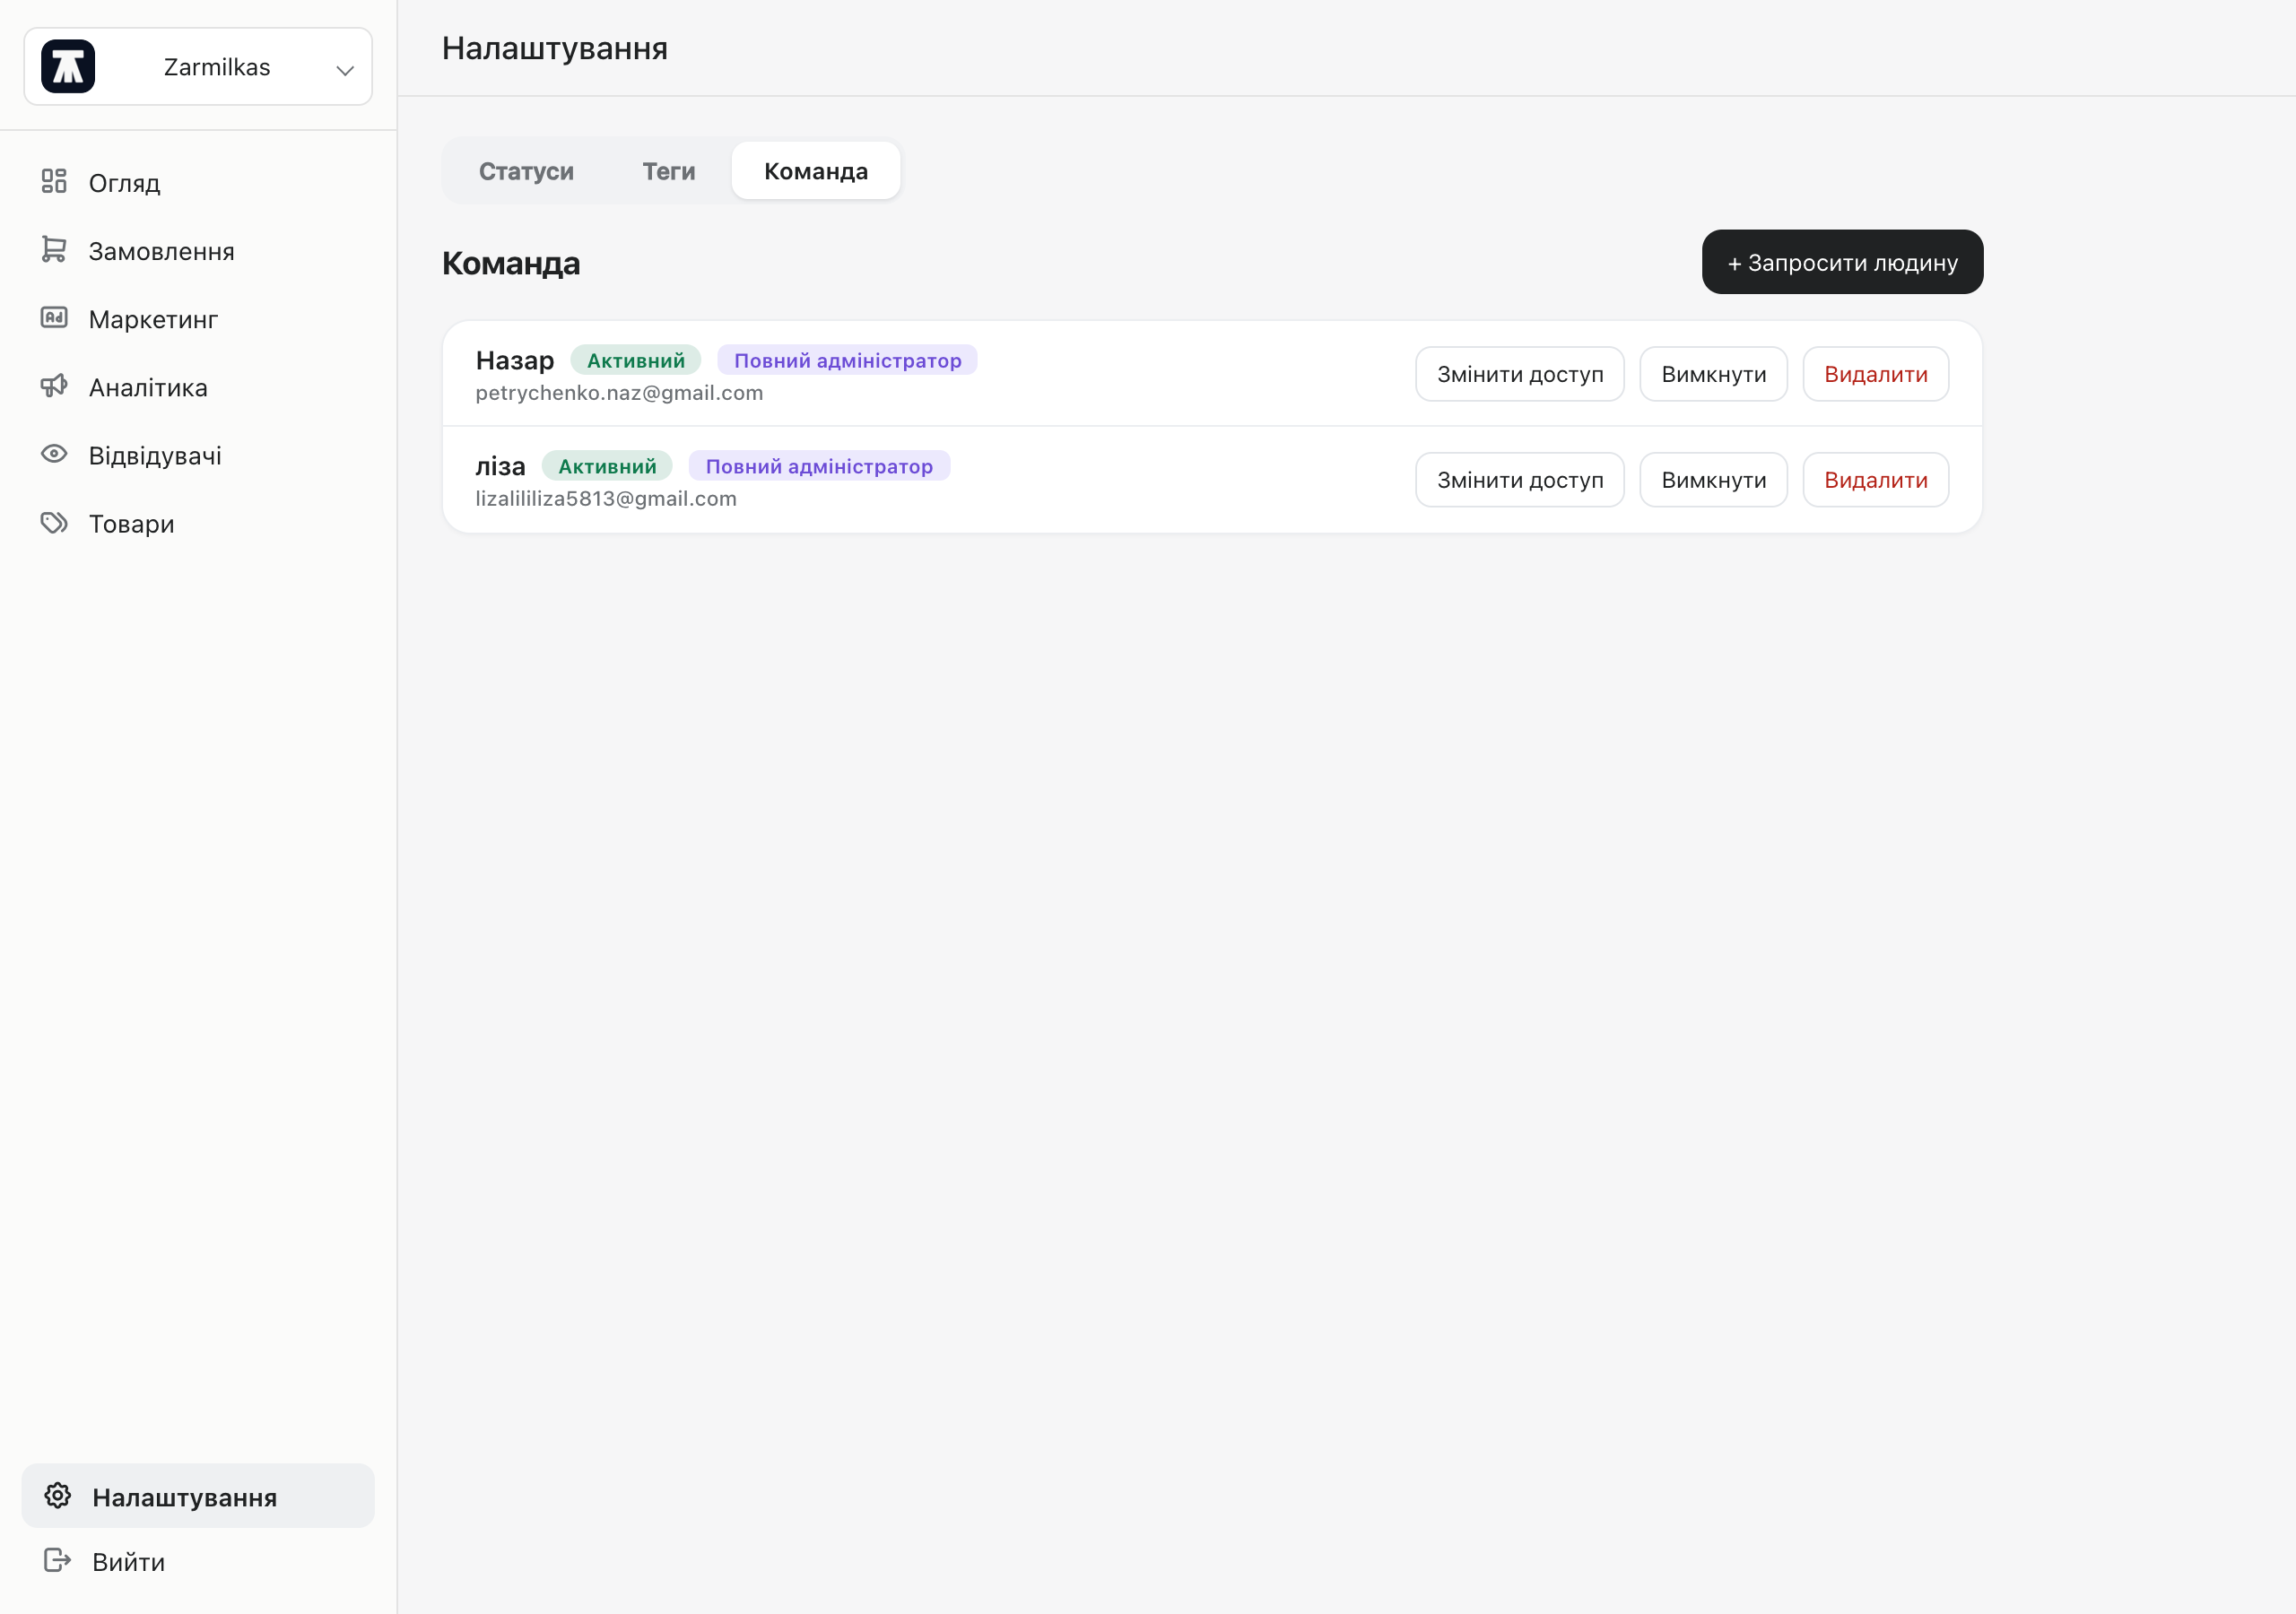Click the name ліза in the team list
Image resolution: width=2296 pixels, height=1614 pixels.
click(500, 466)
